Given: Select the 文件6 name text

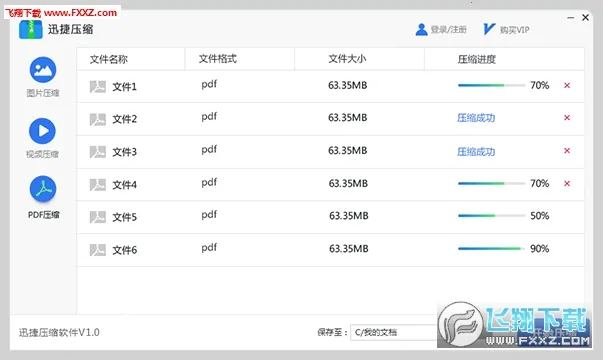Looking at the screenshot, I should tap(124, 250).
